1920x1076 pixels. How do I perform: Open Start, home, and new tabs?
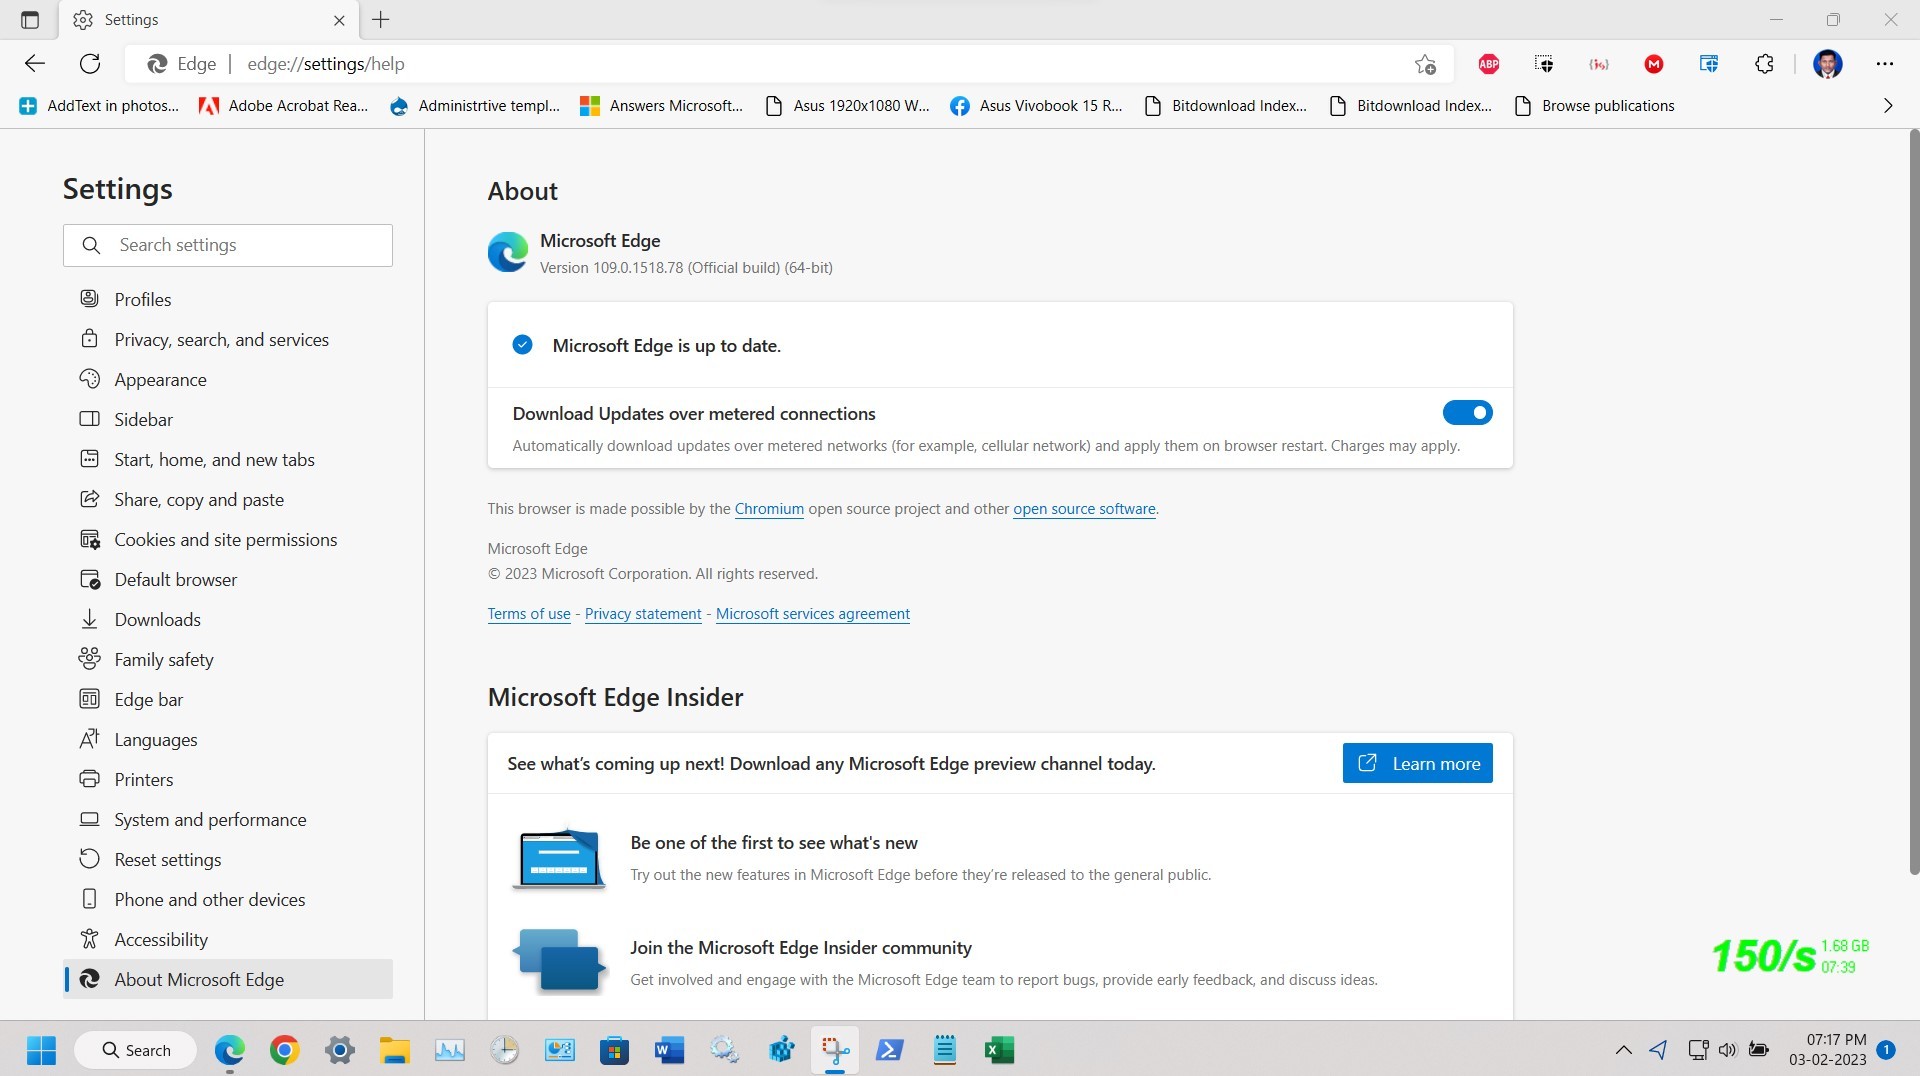[228, 459]
